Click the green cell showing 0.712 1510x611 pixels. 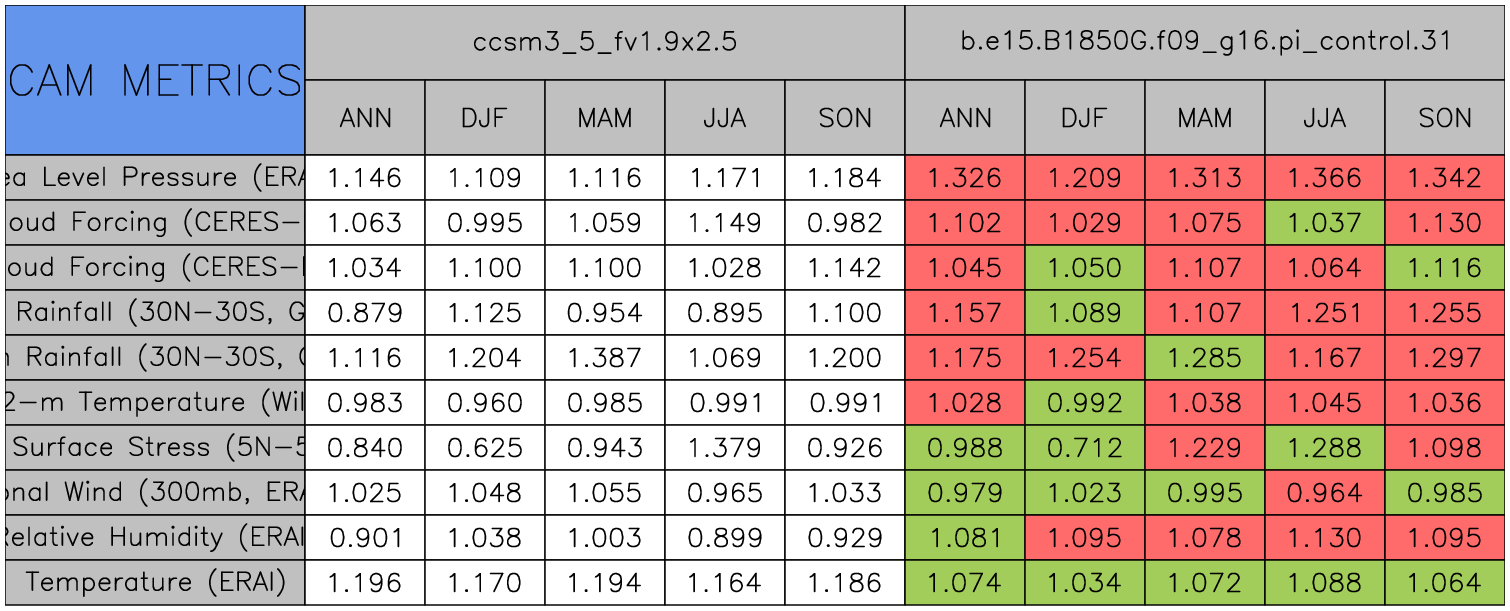pos(1085,447)
